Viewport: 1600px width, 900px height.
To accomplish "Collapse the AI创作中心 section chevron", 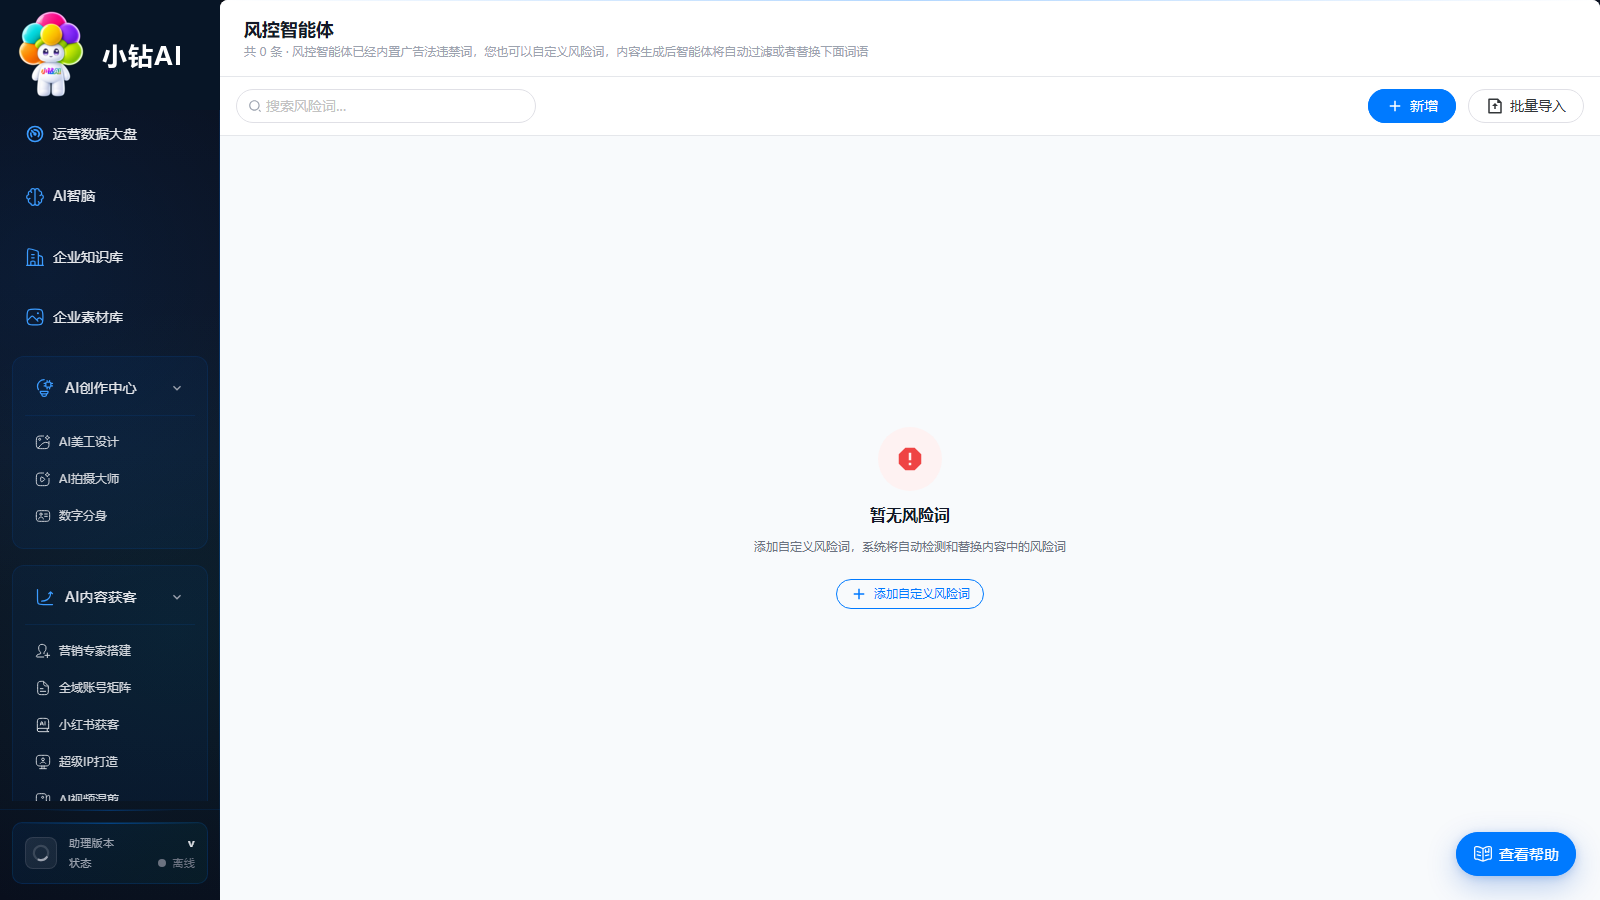I will click(x=177, y=388).
